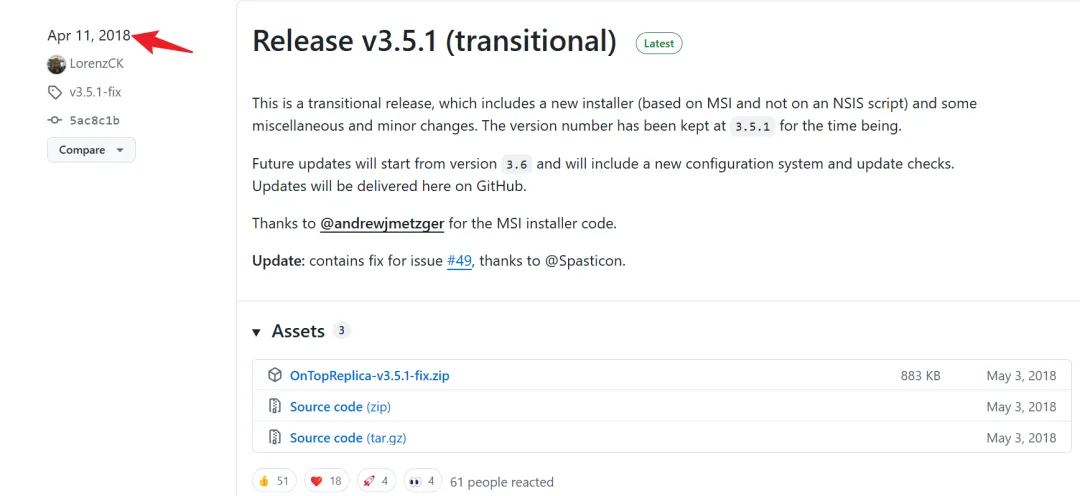Viewport: 1080px width, 496px height.
Task: Toggle the thumbs up reaction
Action: tap(272, 481)
